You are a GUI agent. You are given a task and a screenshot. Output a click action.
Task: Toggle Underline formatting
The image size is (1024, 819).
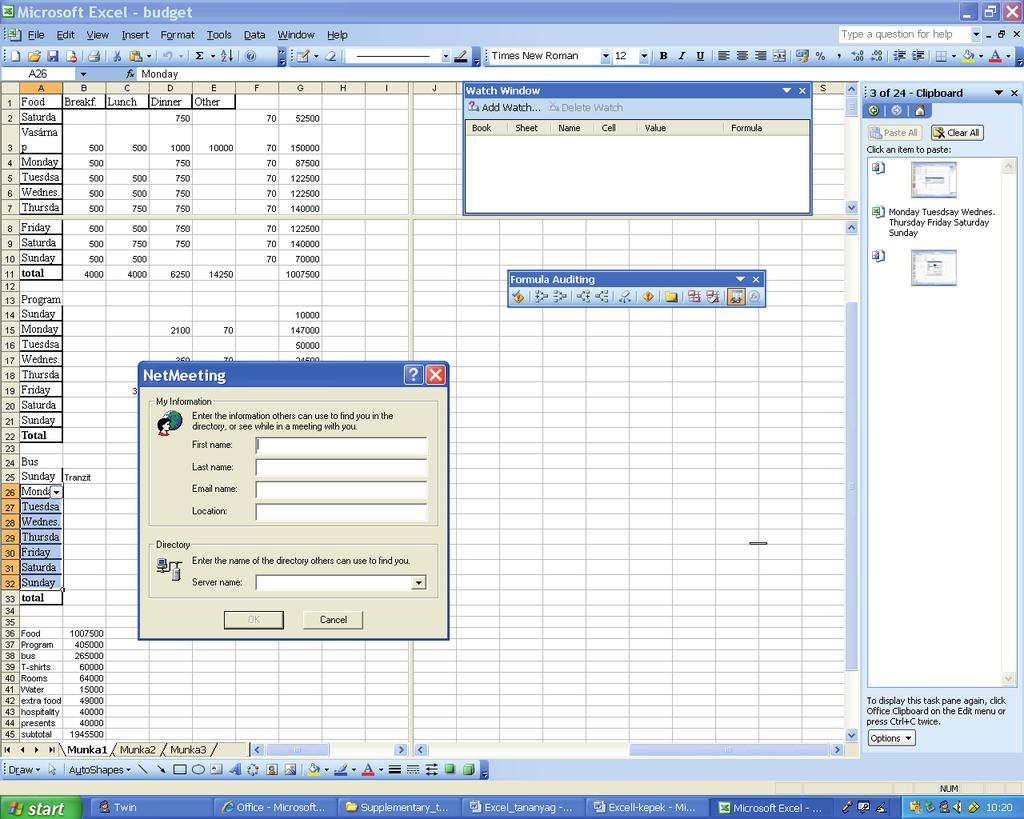[700, 56]
